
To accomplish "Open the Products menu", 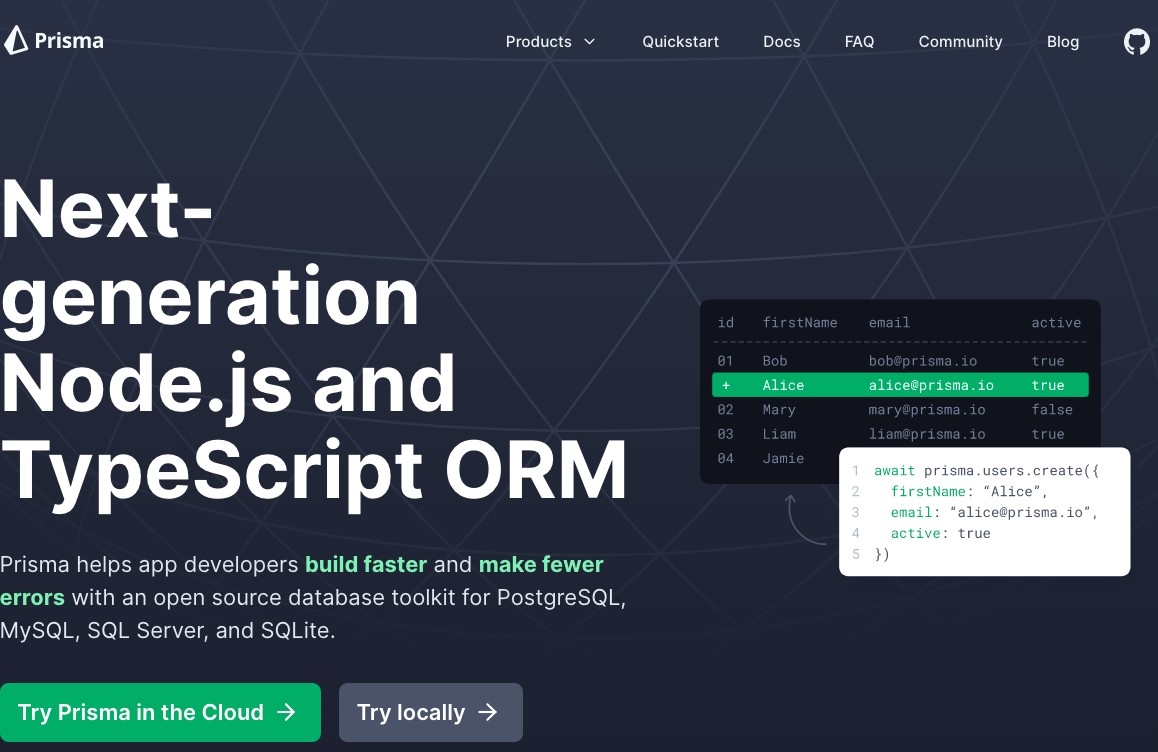I will 538,42.
